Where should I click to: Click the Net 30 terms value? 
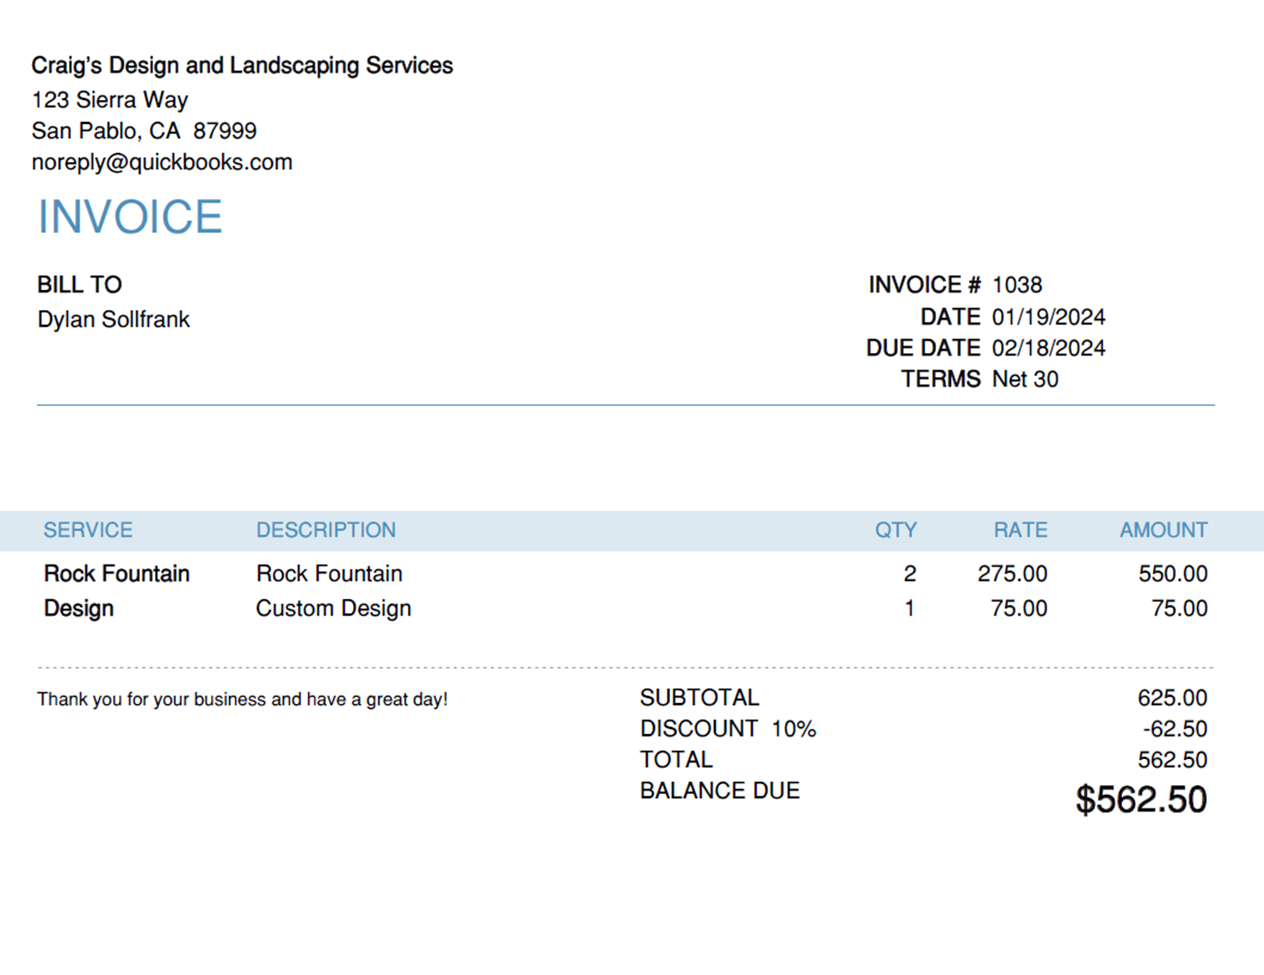point(1025,379)
